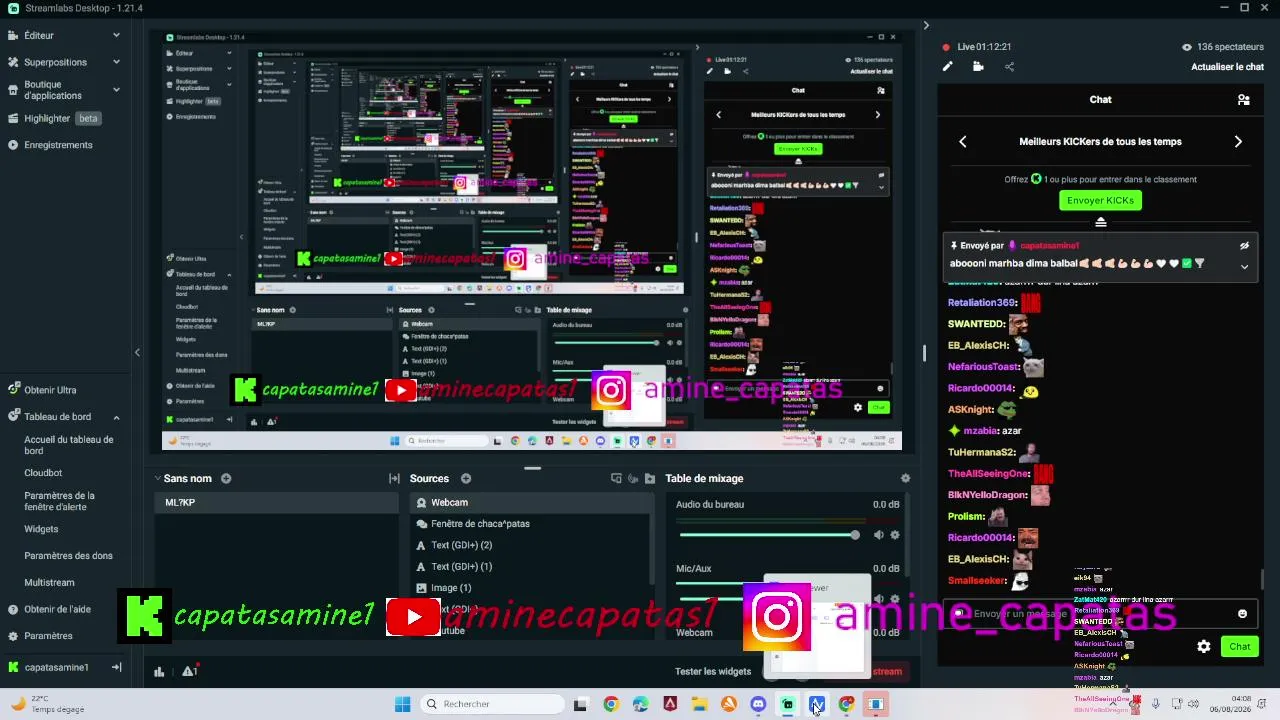
Task: Open File Explorer from the taskbar
Action: pyautogui.click(x=699, y=704)
